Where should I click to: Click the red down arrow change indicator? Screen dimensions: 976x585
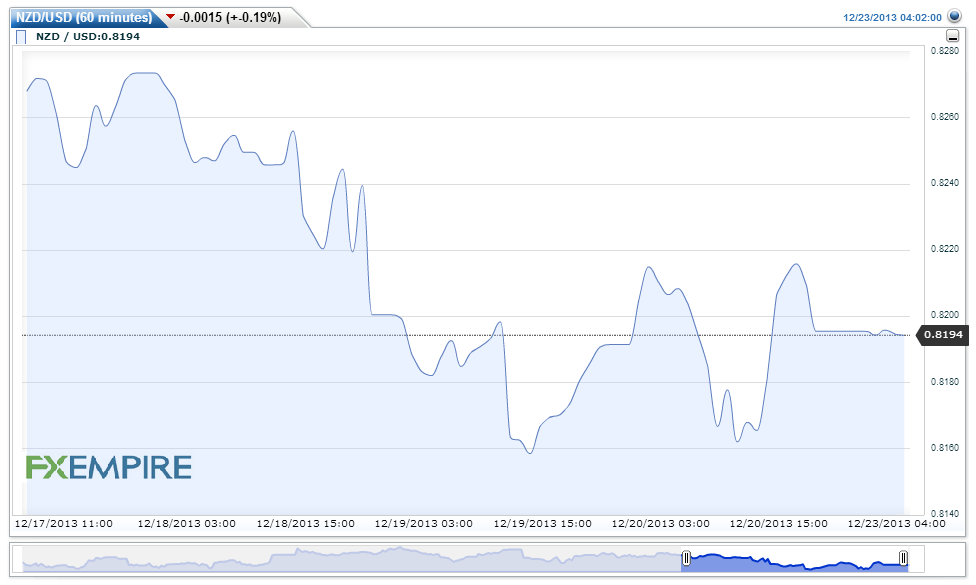171,17
